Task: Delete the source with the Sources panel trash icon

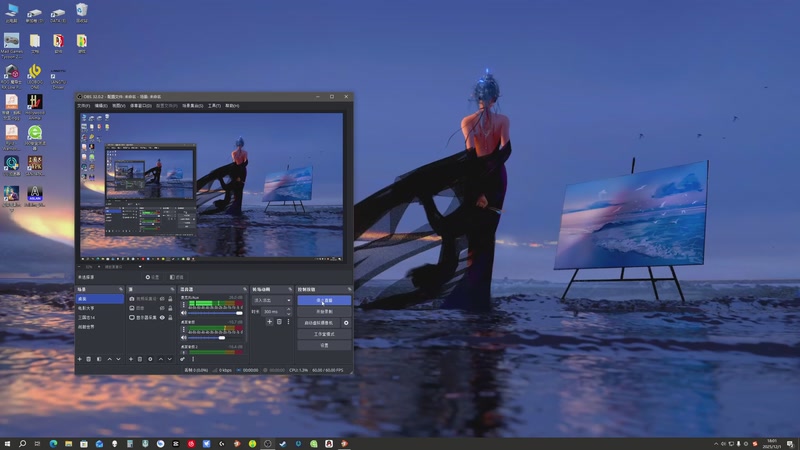Action: 140,359
